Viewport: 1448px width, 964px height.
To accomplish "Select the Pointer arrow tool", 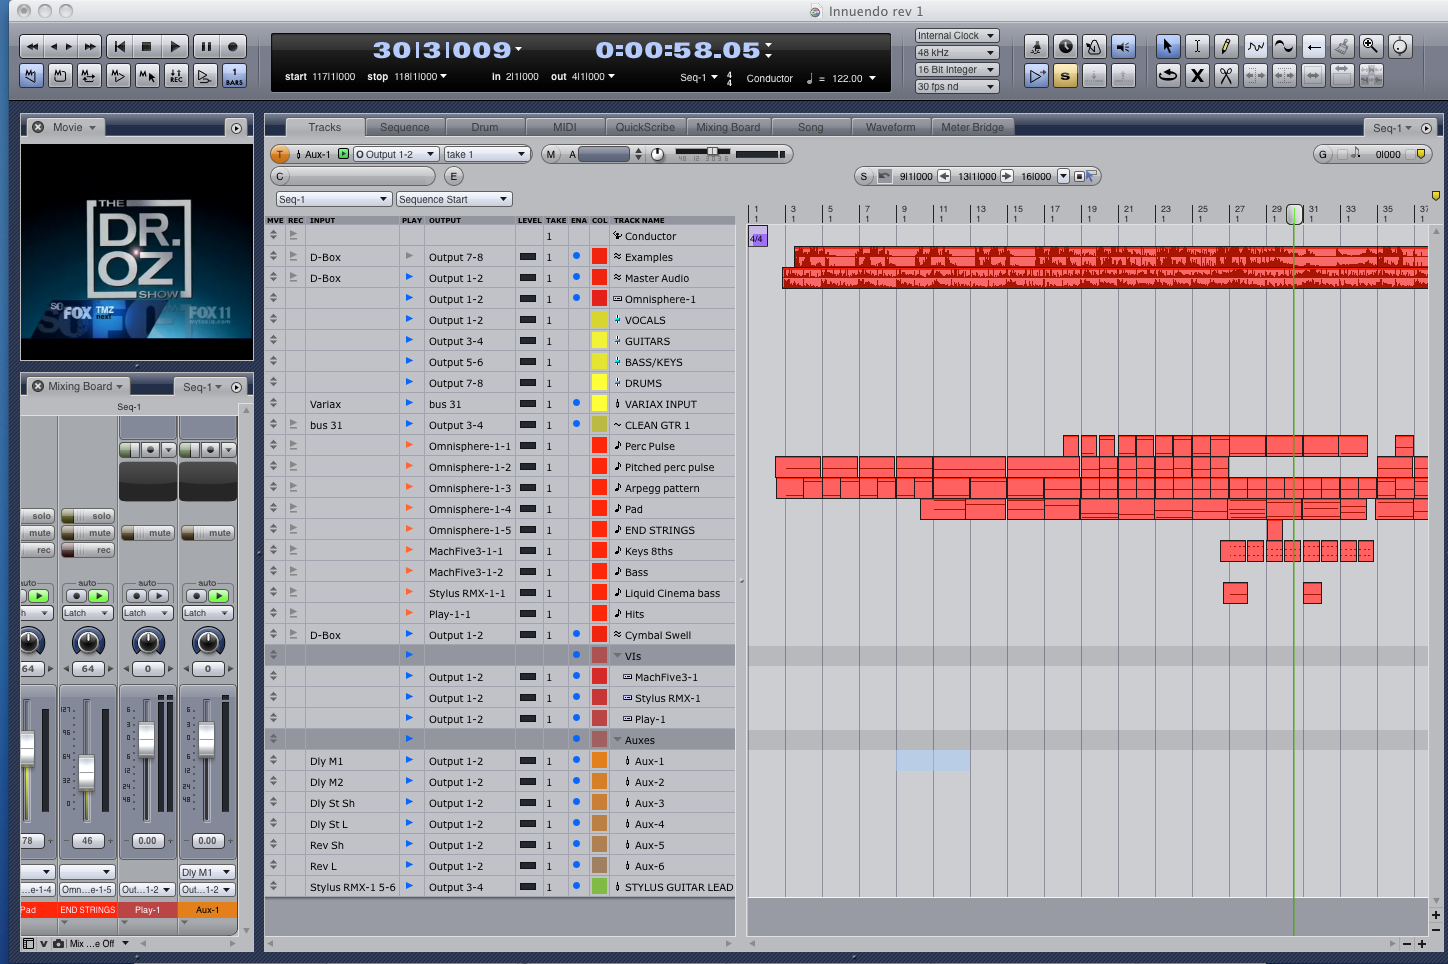I will 1167,46.
